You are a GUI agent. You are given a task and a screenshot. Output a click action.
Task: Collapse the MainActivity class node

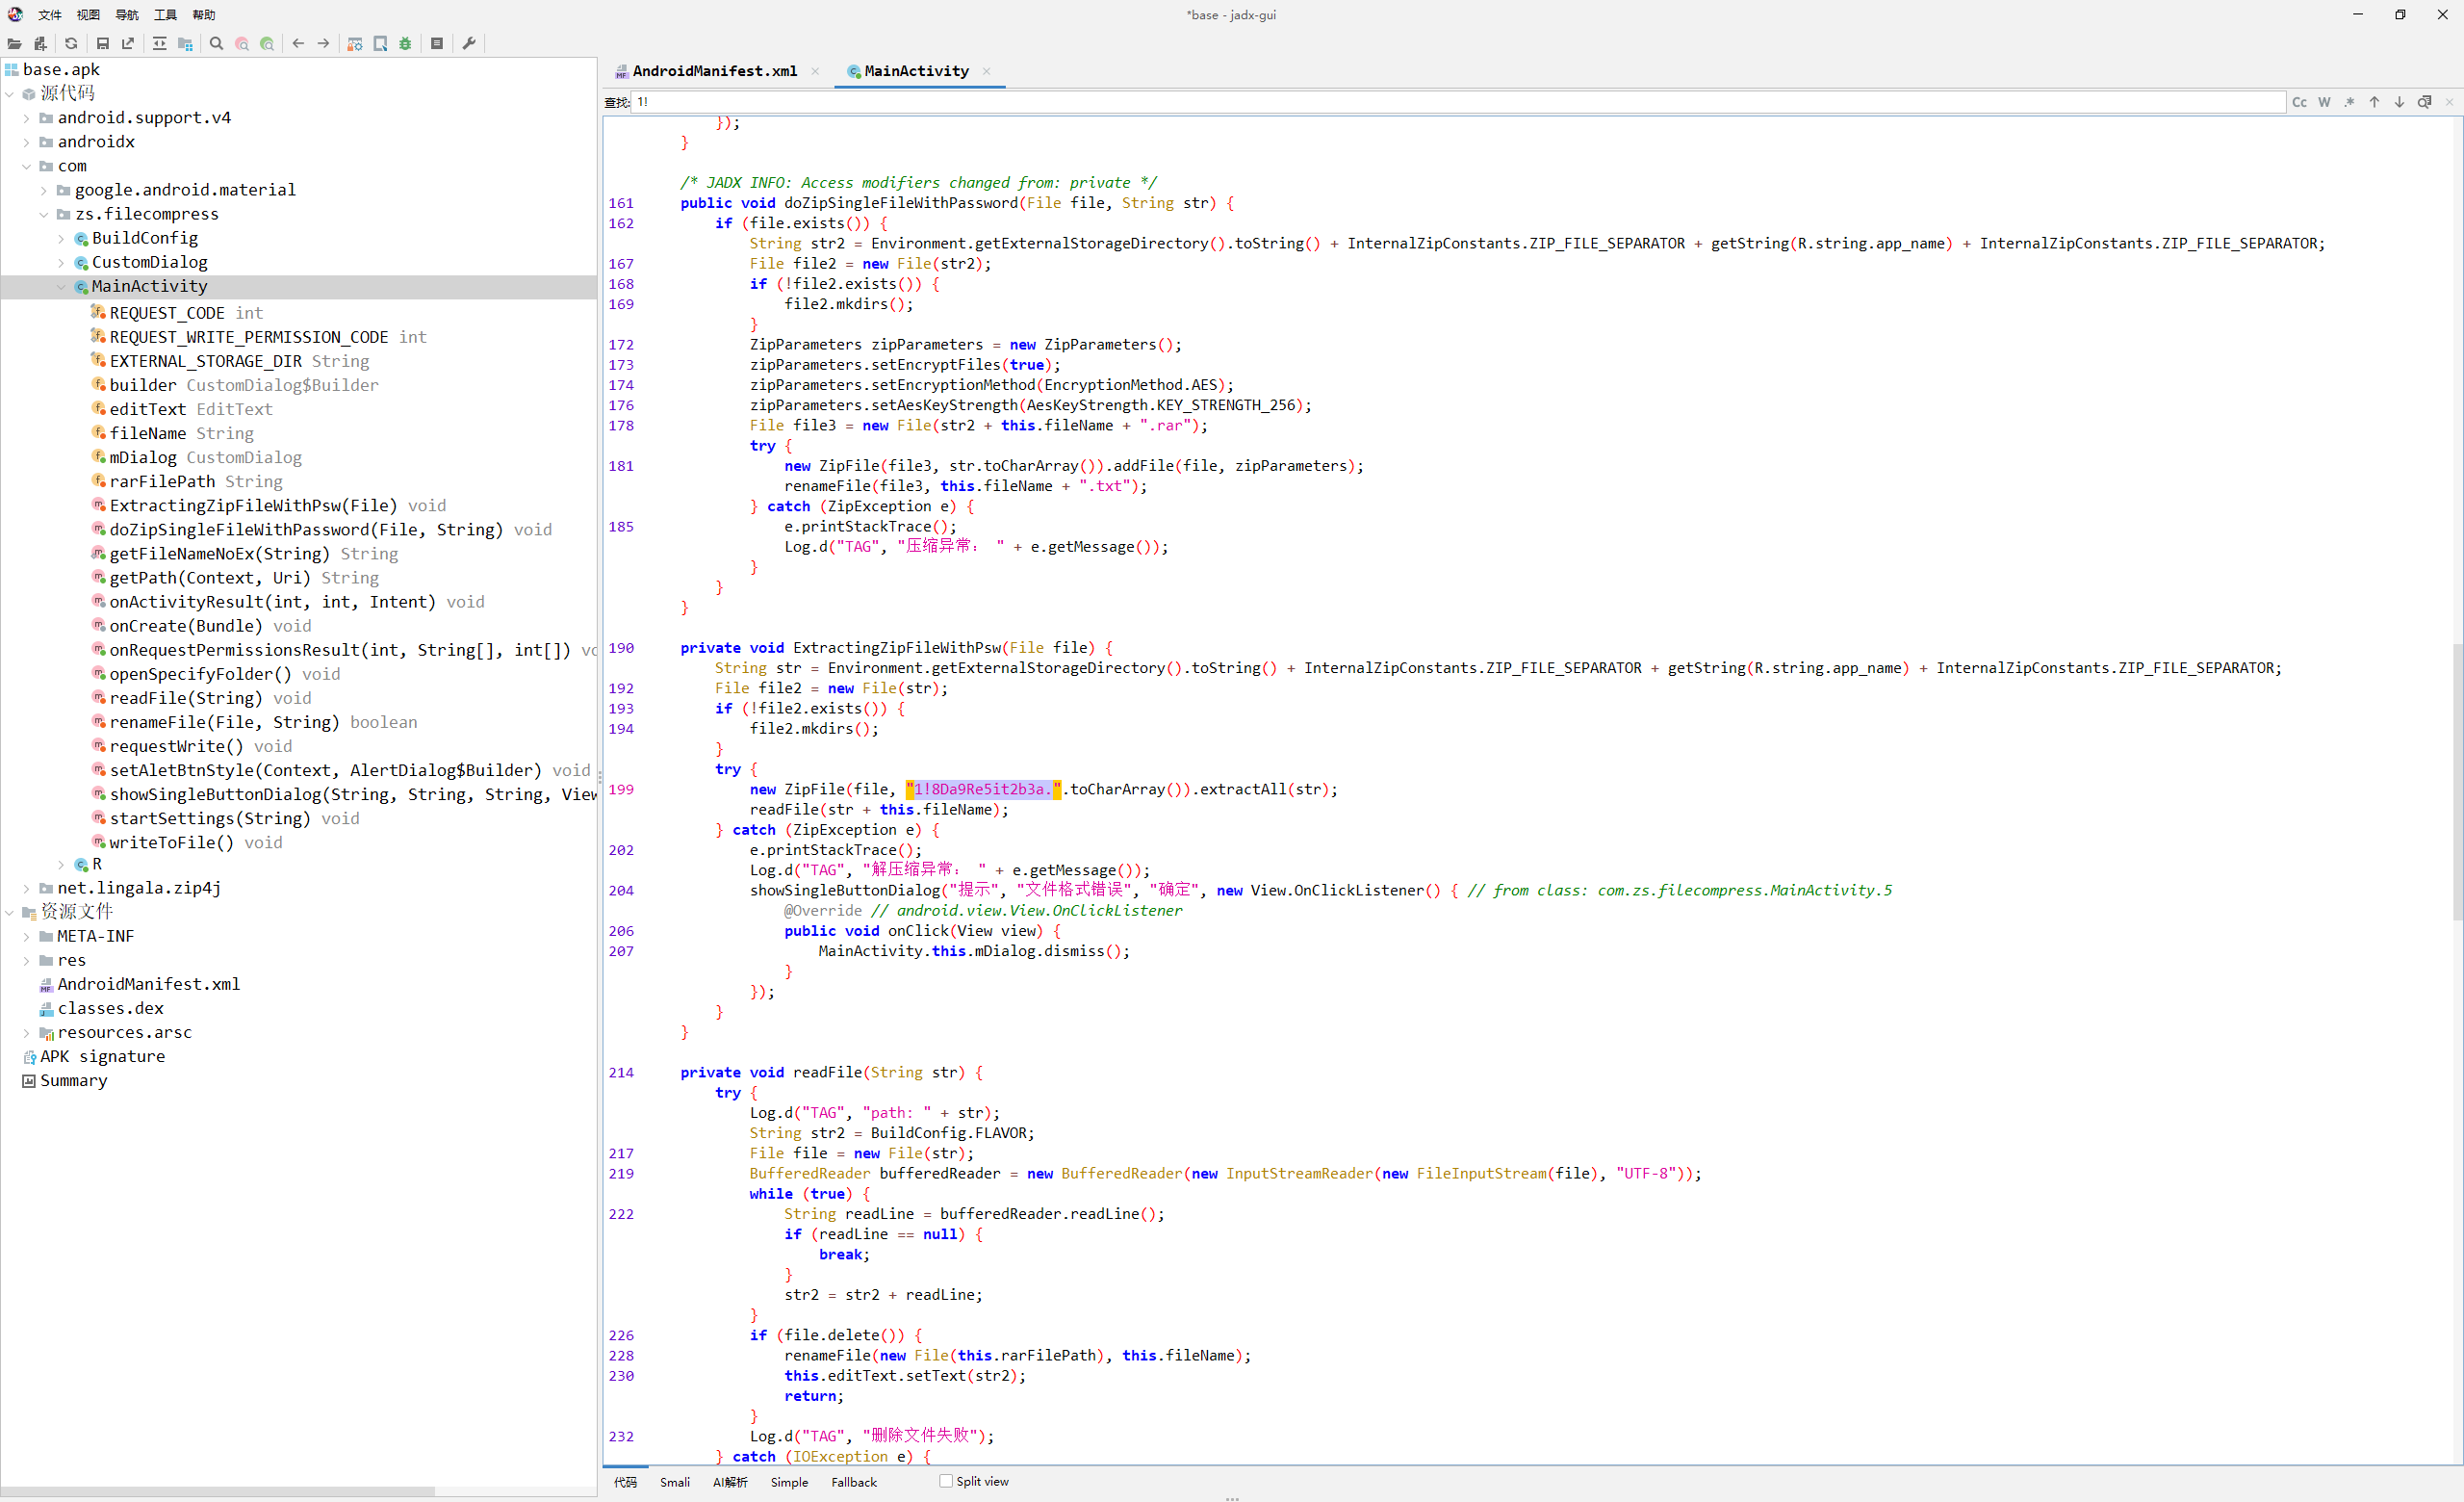coord(61,286)
